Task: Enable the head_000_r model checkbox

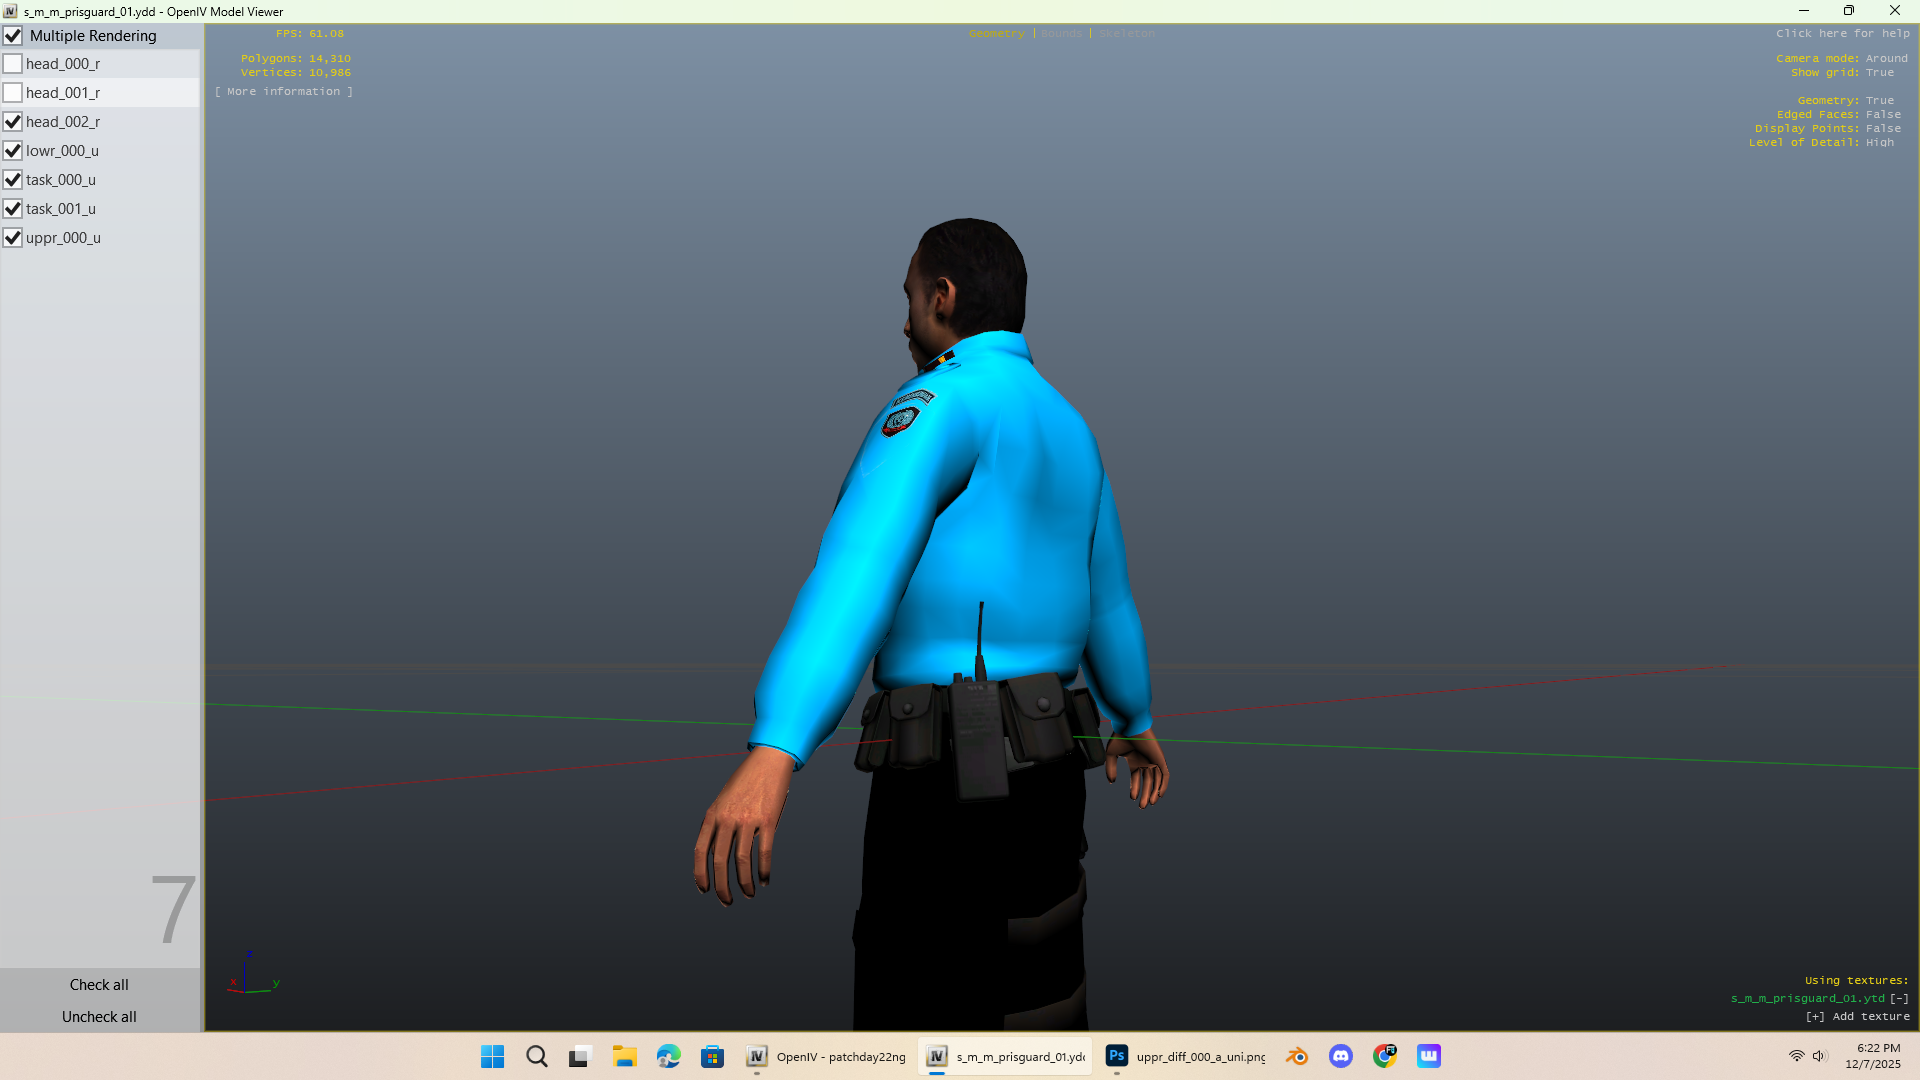Action: click(x=13, y=64)
